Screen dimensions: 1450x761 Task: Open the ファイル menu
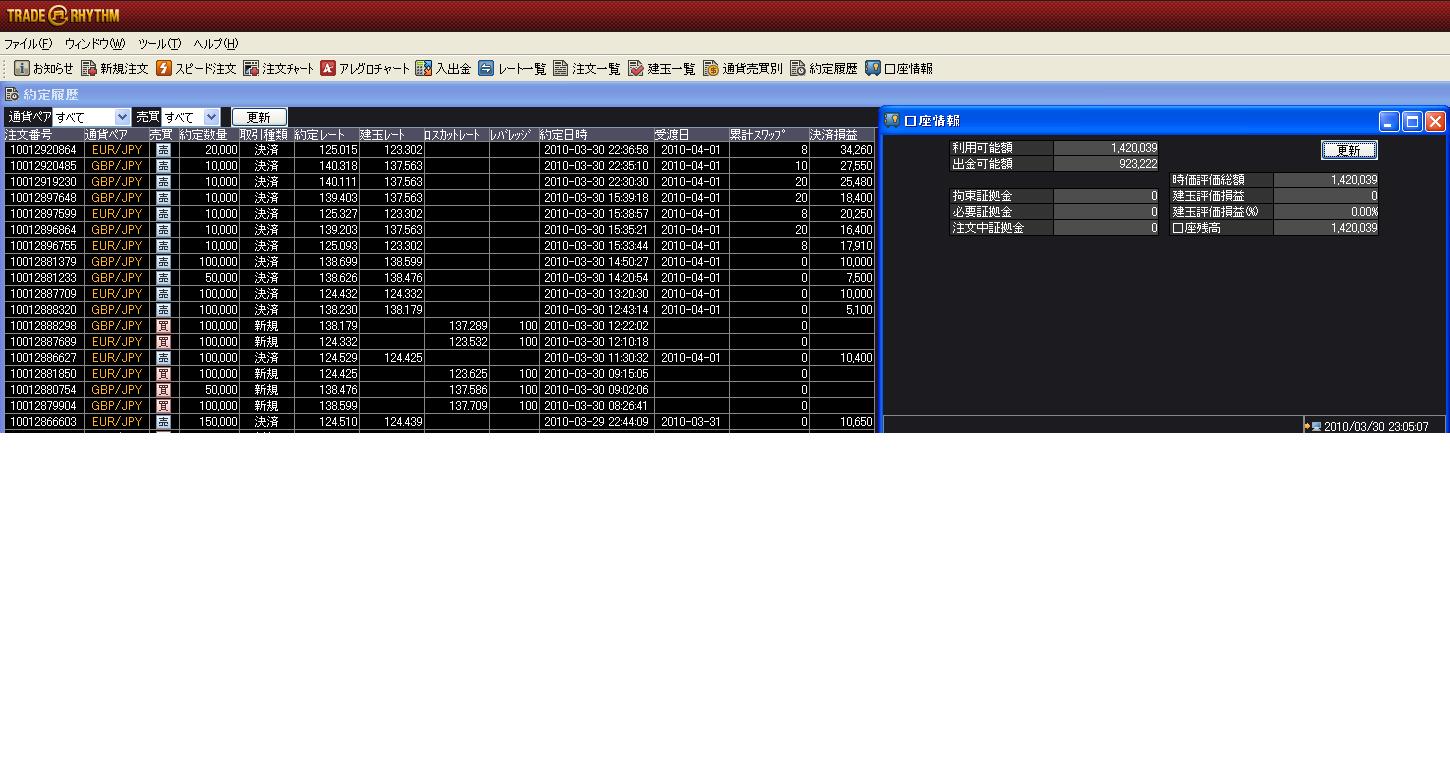pyautogui.click(x=28, y=44)
